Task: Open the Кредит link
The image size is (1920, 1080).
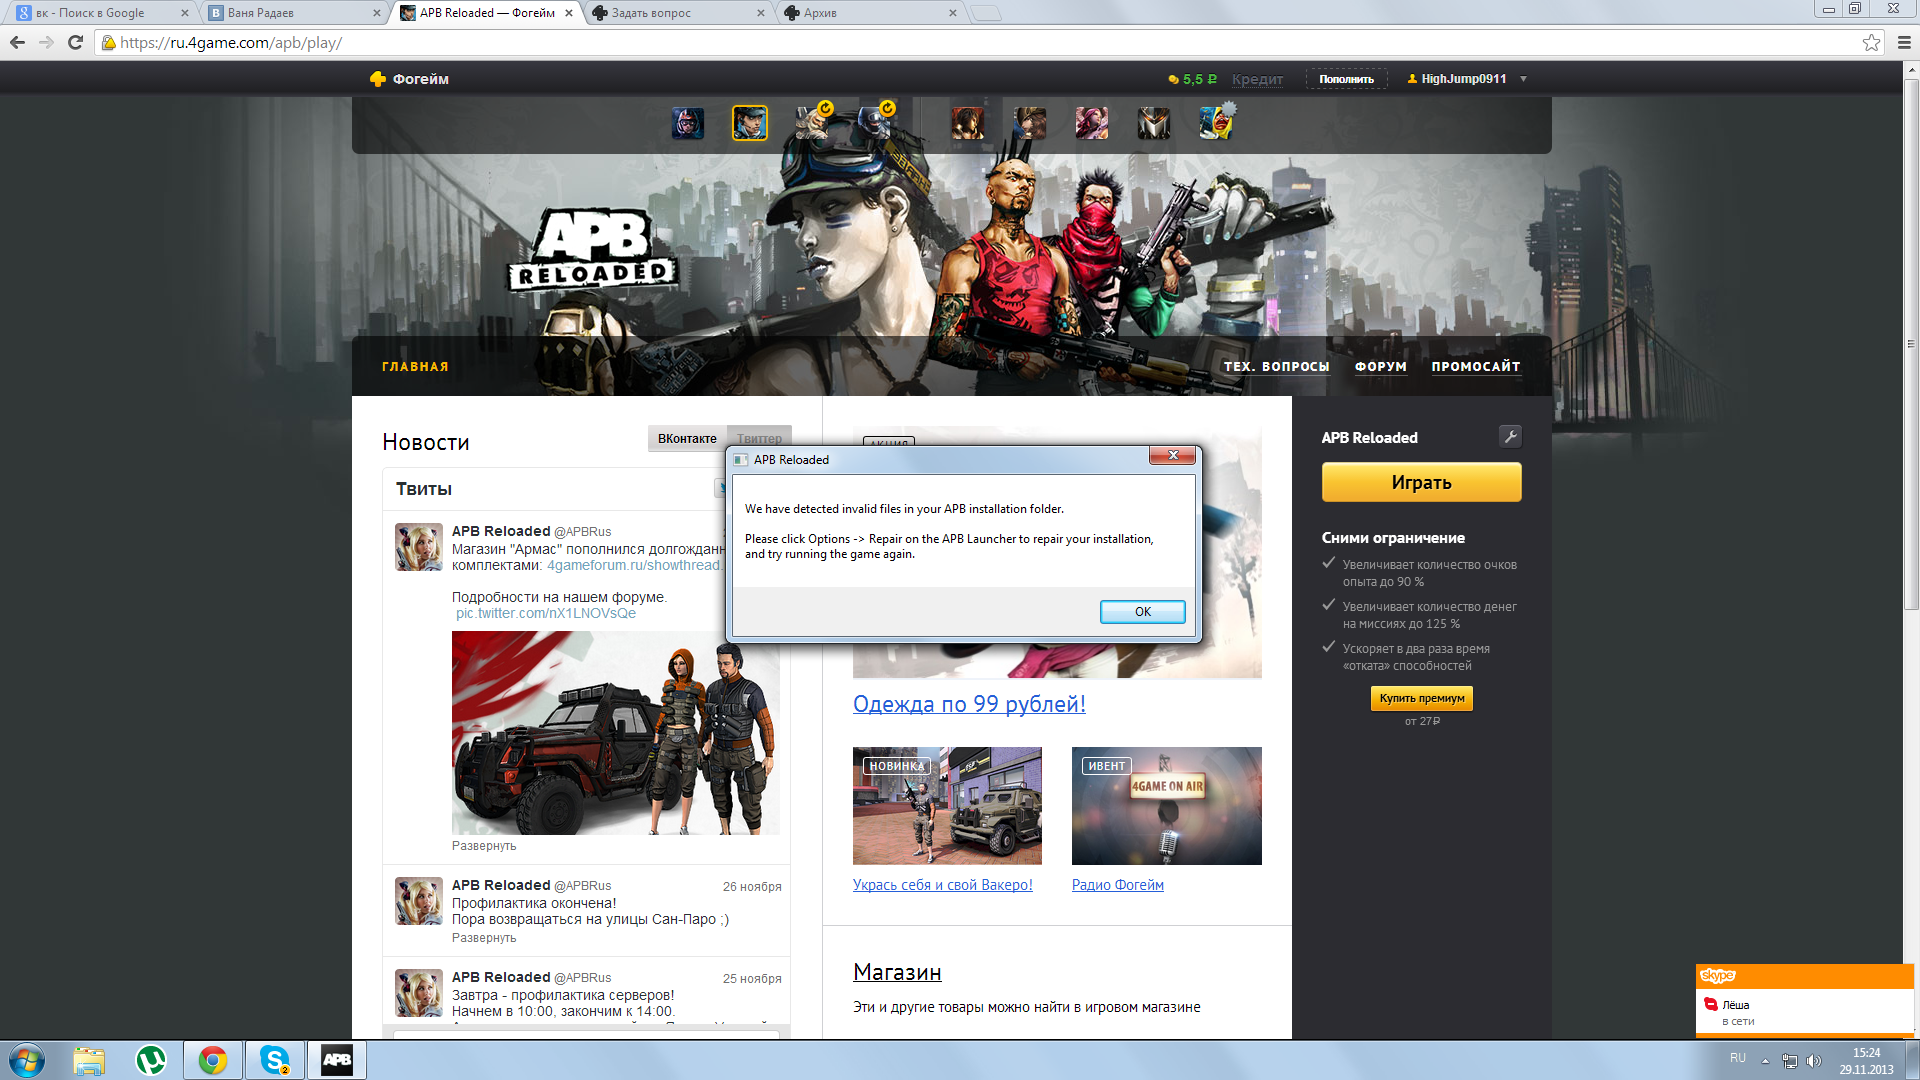Action: [1257, 79]
